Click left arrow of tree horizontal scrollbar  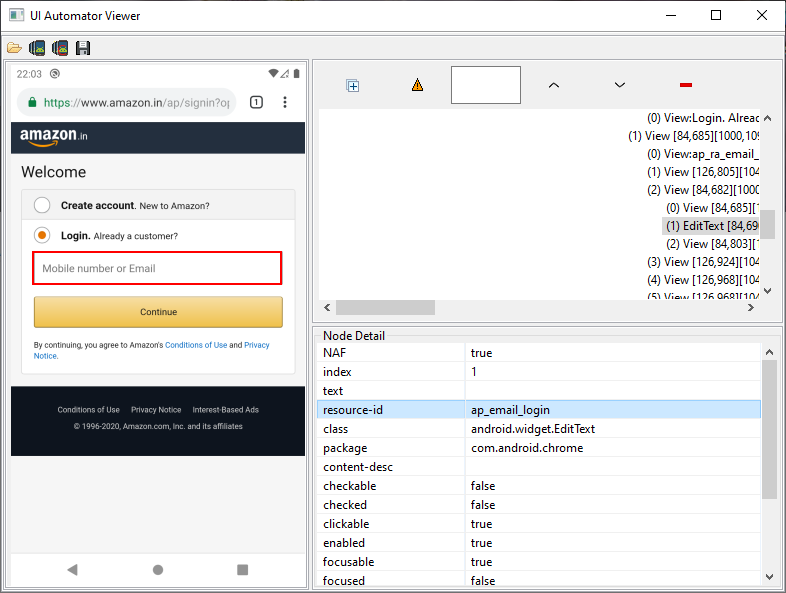pos(327,307)
